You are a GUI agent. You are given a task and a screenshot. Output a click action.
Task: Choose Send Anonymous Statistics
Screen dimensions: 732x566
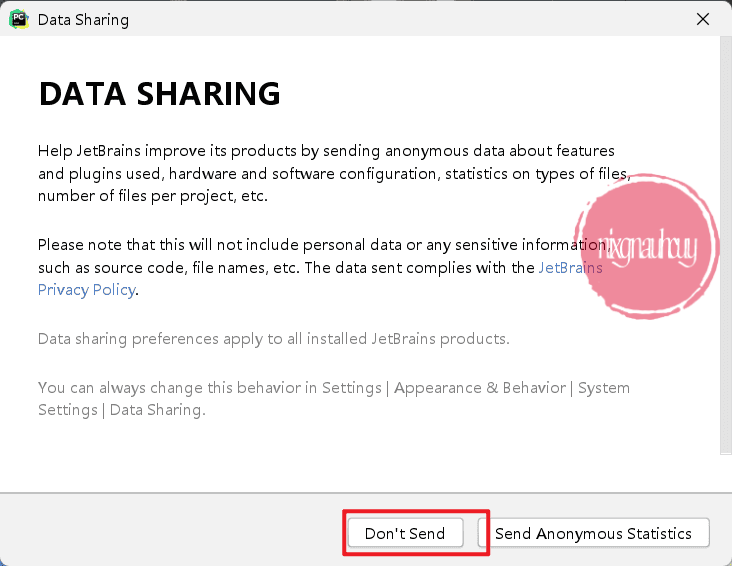[593, 533]
